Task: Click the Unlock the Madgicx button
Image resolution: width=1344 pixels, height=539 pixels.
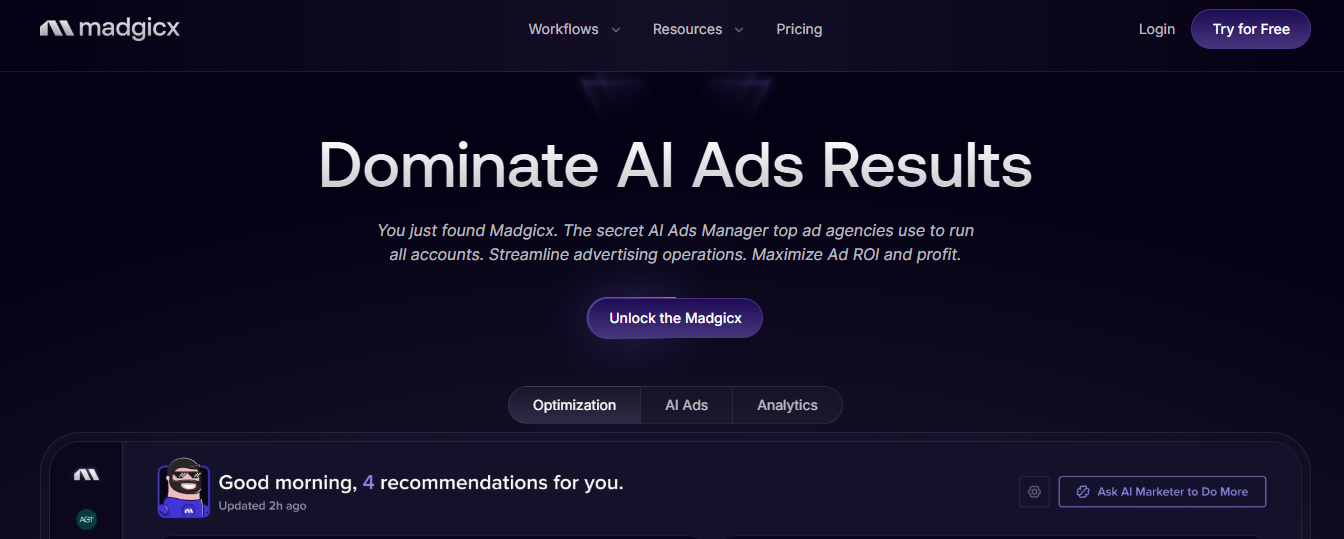Action: tap(675, 318)
